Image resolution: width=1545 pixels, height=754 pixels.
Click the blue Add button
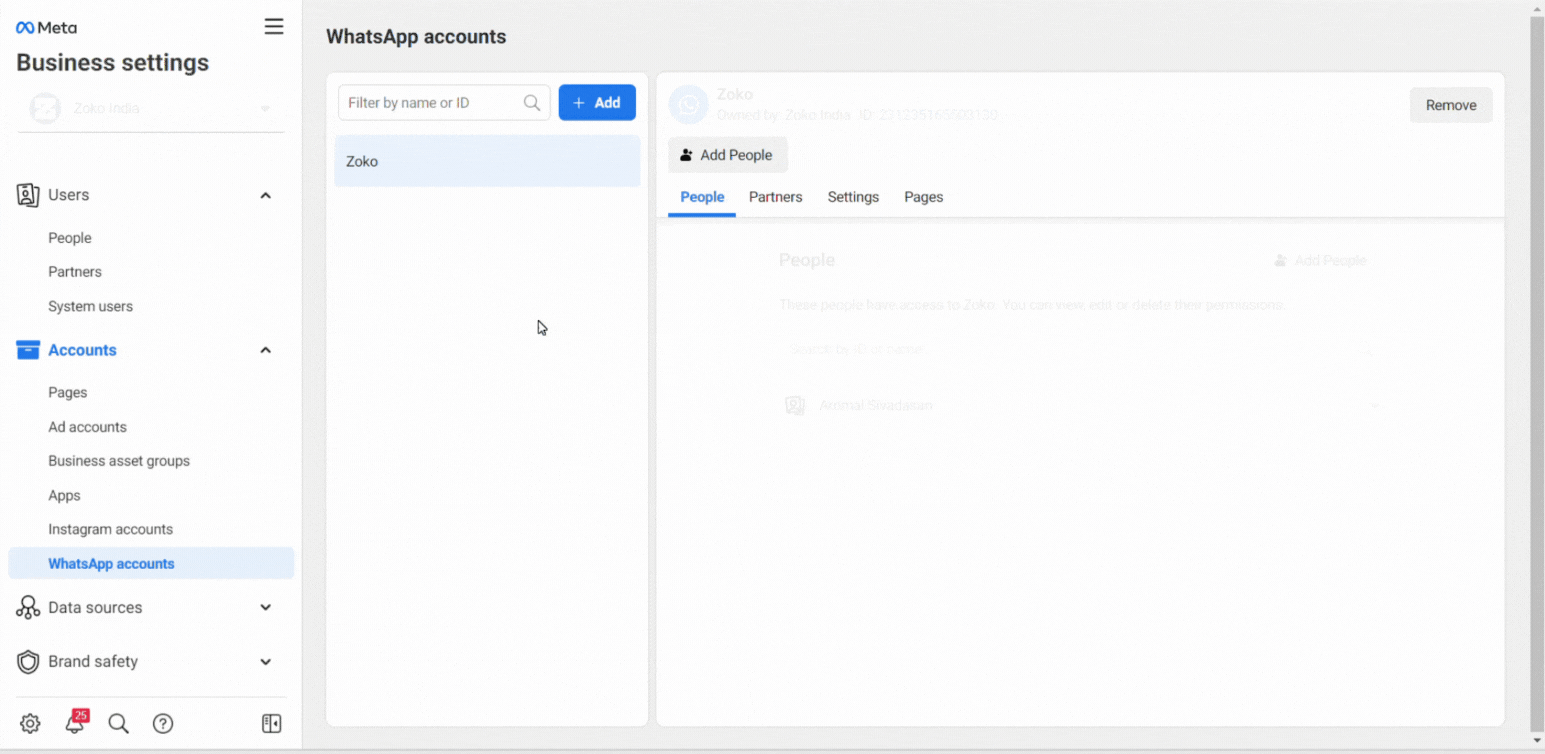597,103
